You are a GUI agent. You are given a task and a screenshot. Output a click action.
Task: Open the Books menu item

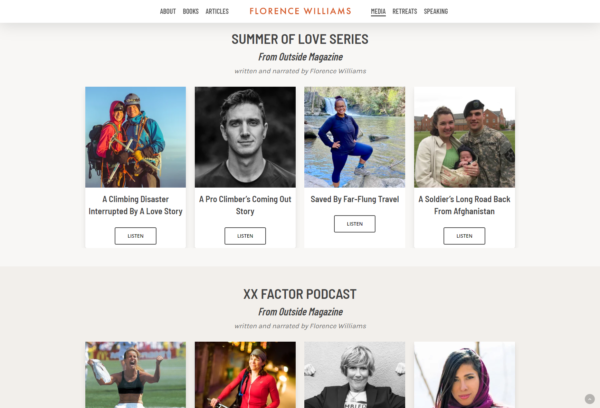191,11
